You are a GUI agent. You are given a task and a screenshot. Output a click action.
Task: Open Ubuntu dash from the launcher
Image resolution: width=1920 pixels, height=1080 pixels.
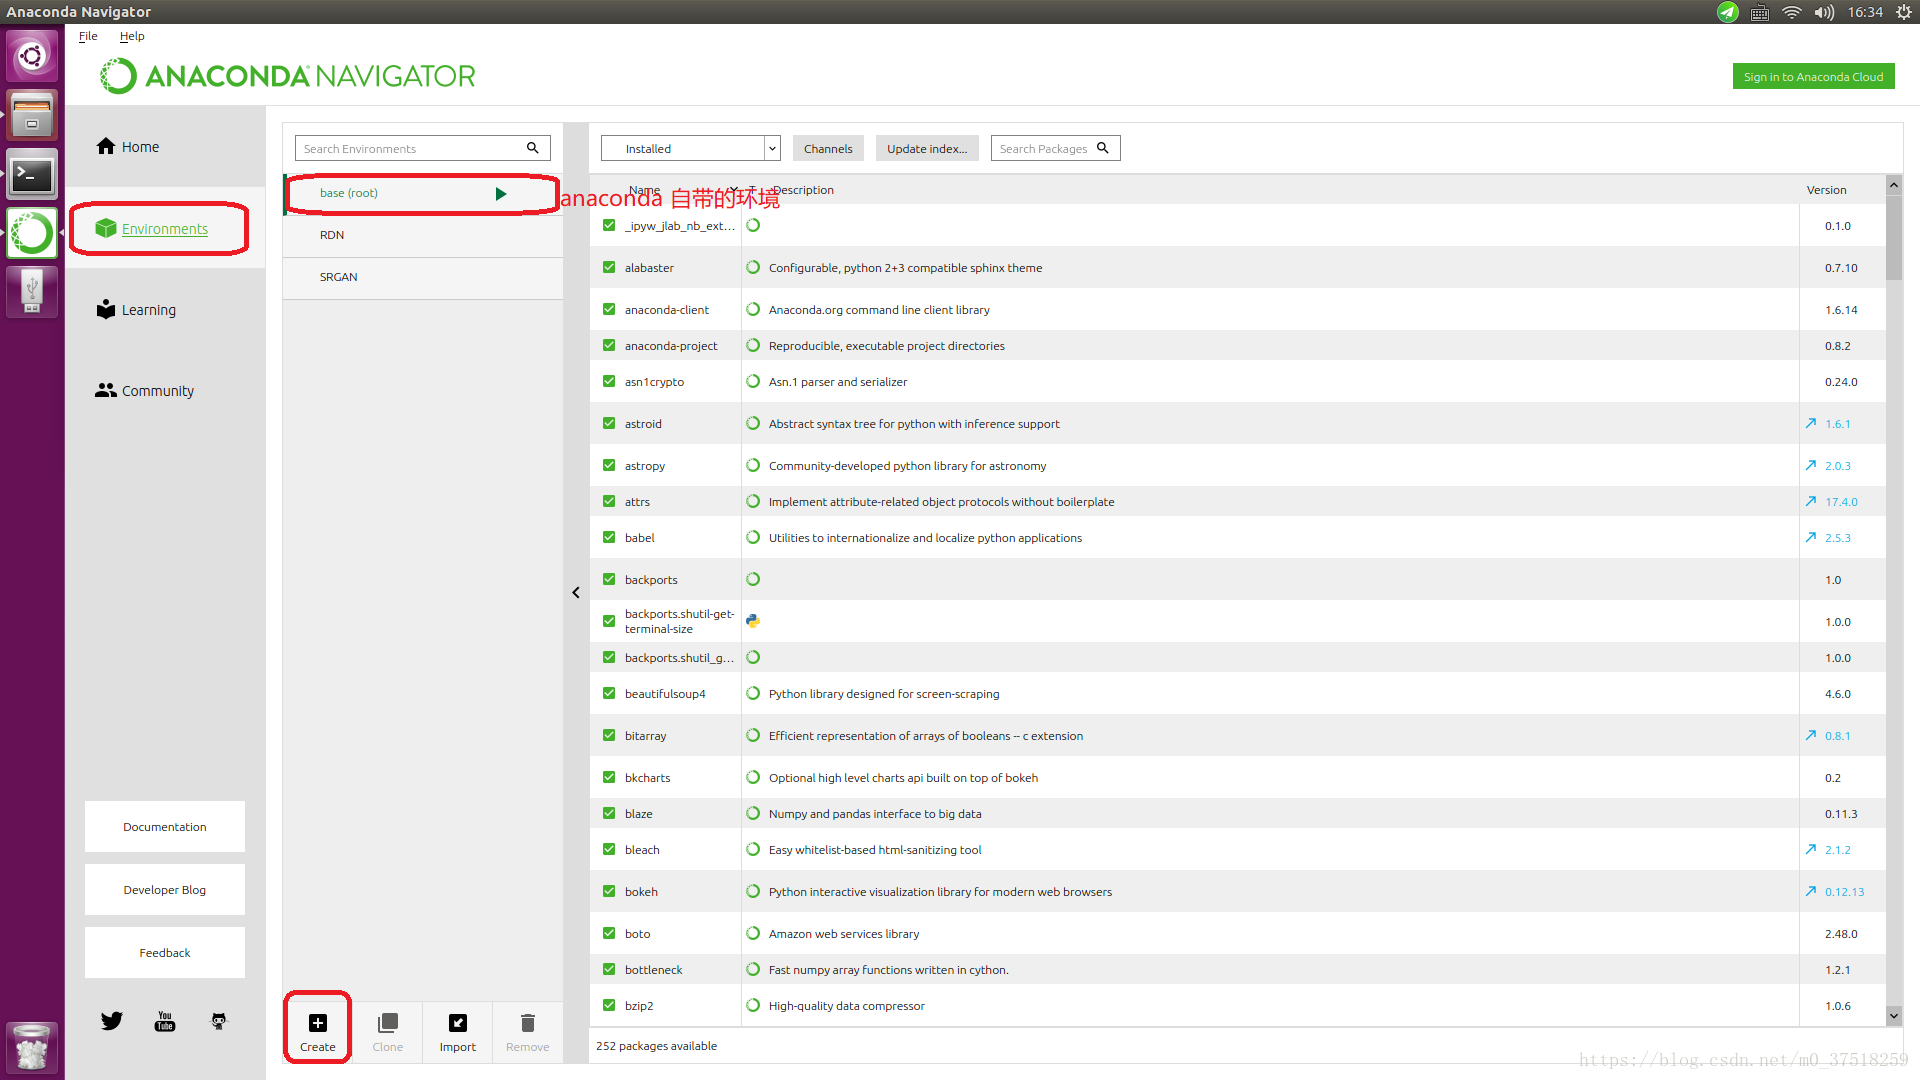[x=32, y=55]
